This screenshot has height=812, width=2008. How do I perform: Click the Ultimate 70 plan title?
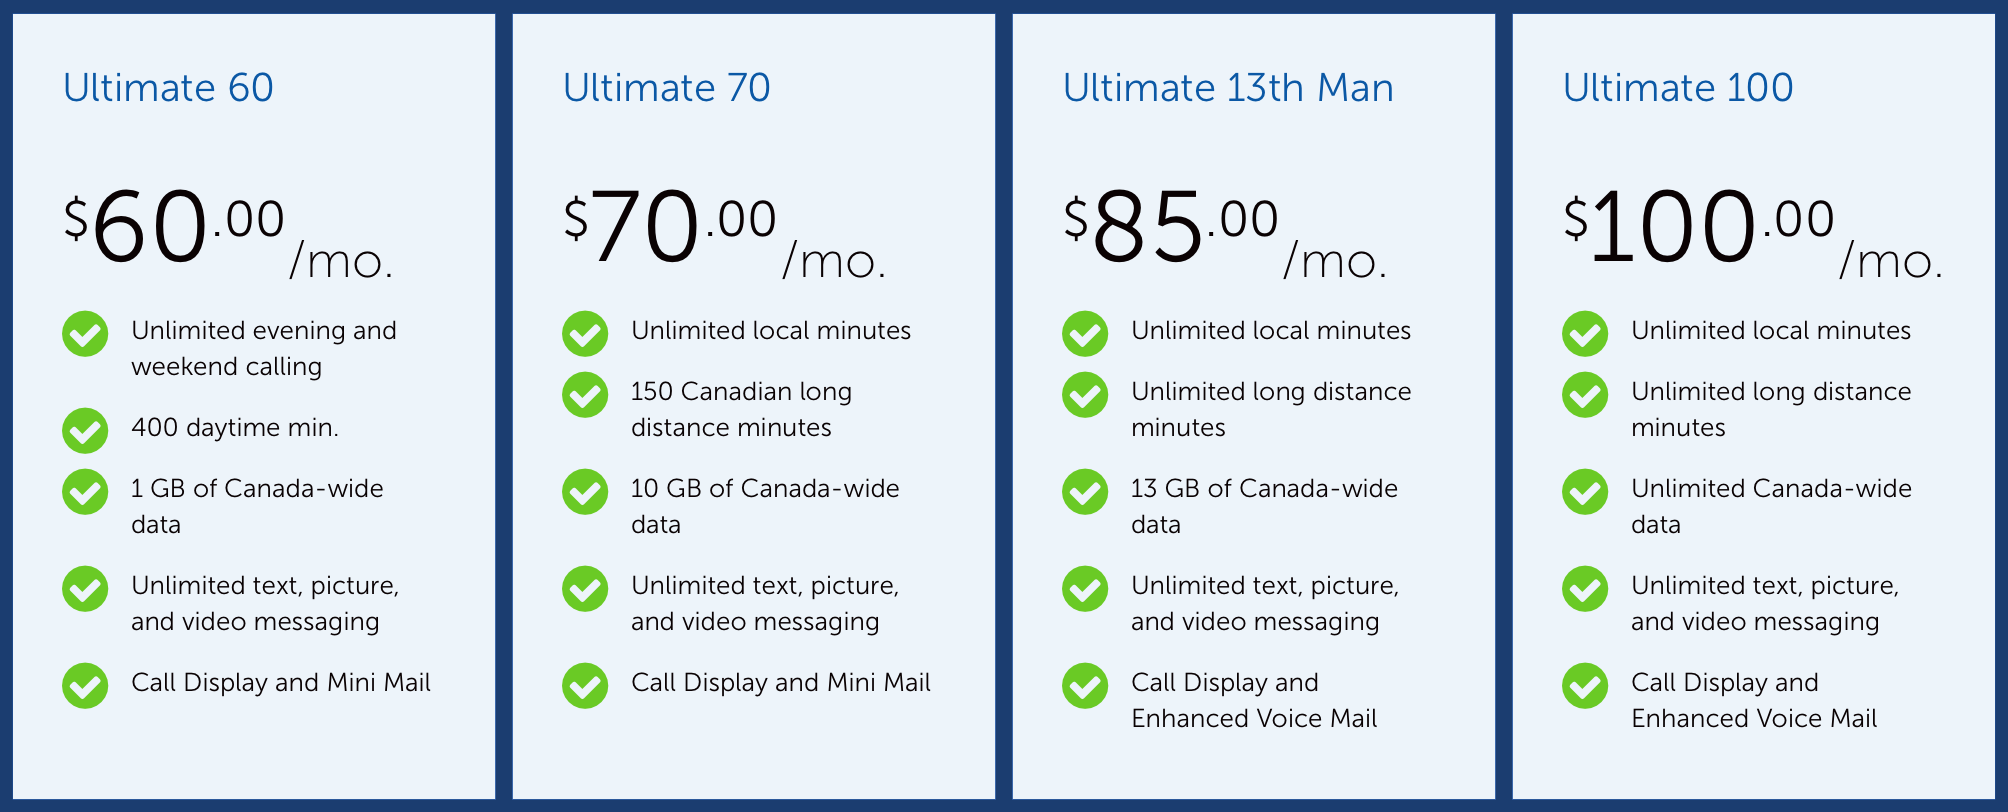[x=667, y=88]
